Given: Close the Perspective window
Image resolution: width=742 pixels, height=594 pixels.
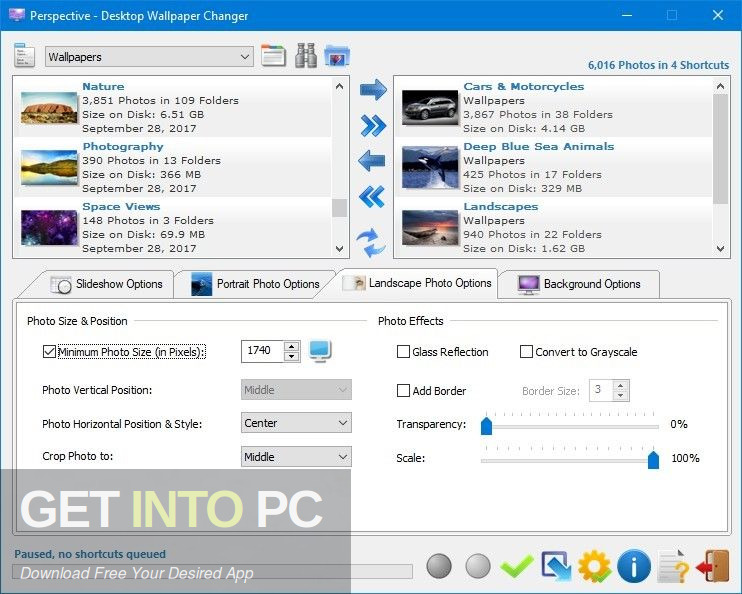Looking at the screenshot, I should pos(717,15).
